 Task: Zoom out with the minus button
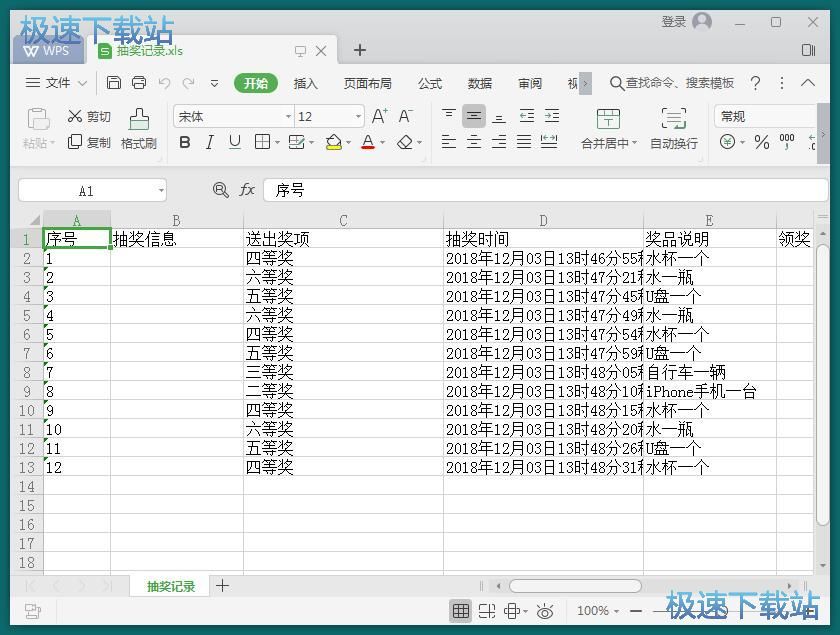click(636, 611)
